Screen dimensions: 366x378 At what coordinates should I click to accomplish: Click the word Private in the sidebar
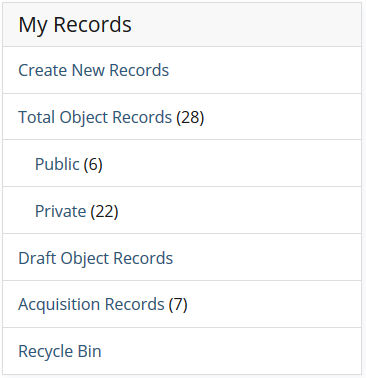(x=60, y=211)
